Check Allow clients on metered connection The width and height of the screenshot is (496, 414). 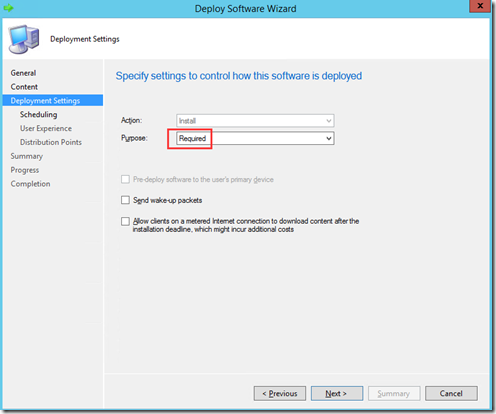pos(125,221)
